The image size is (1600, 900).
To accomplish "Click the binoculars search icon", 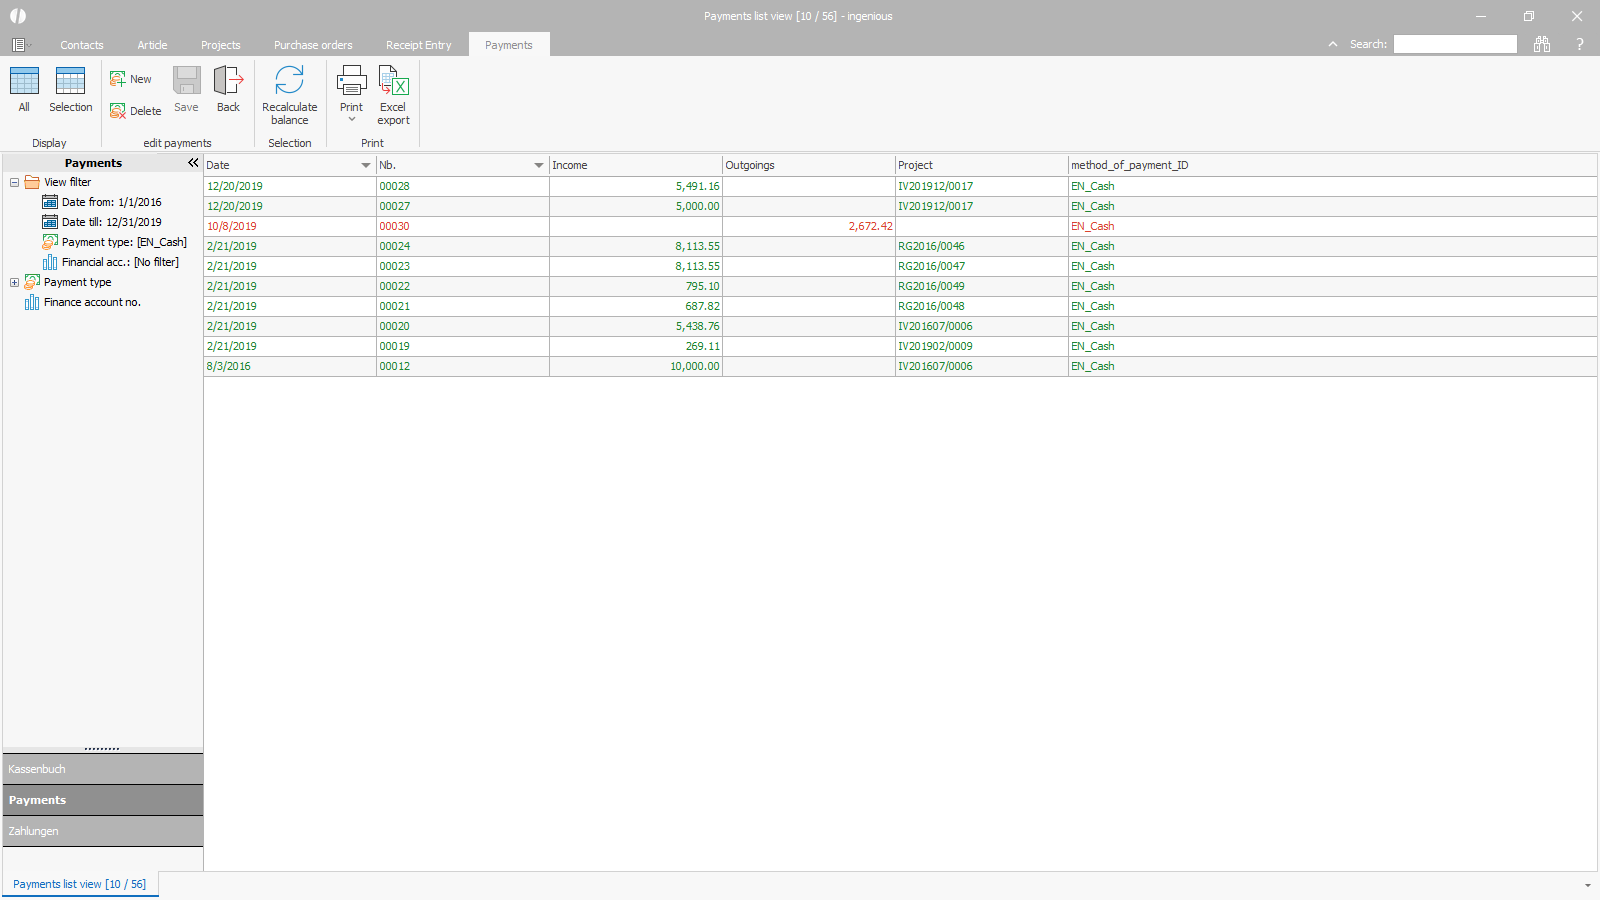I will [1542, 44].
